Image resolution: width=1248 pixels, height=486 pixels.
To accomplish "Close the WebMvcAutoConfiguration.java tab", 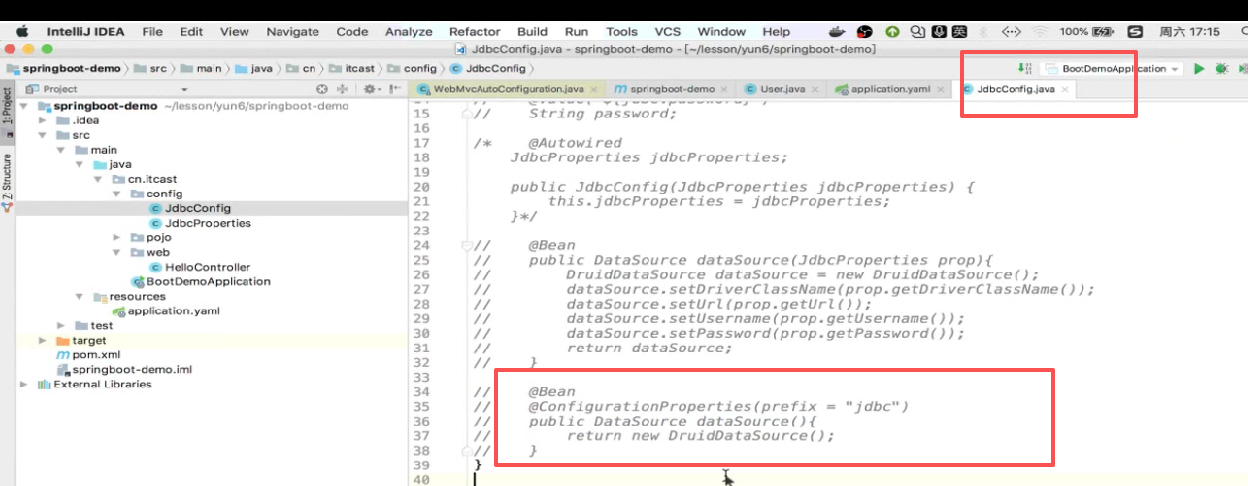I will tap(593, 89).
